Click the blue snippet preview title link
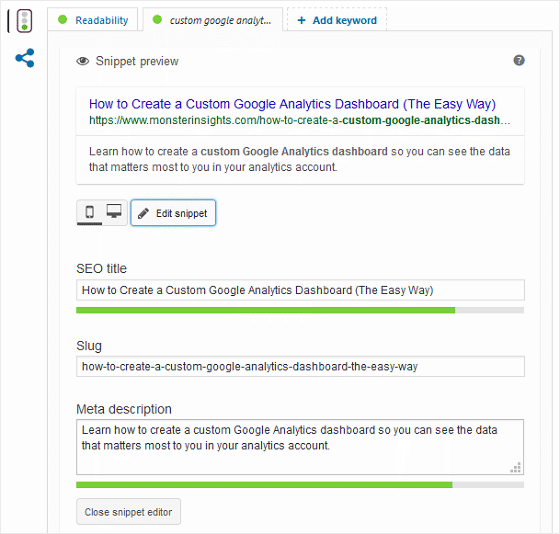The image size is (560, 534). coord(292,104)
